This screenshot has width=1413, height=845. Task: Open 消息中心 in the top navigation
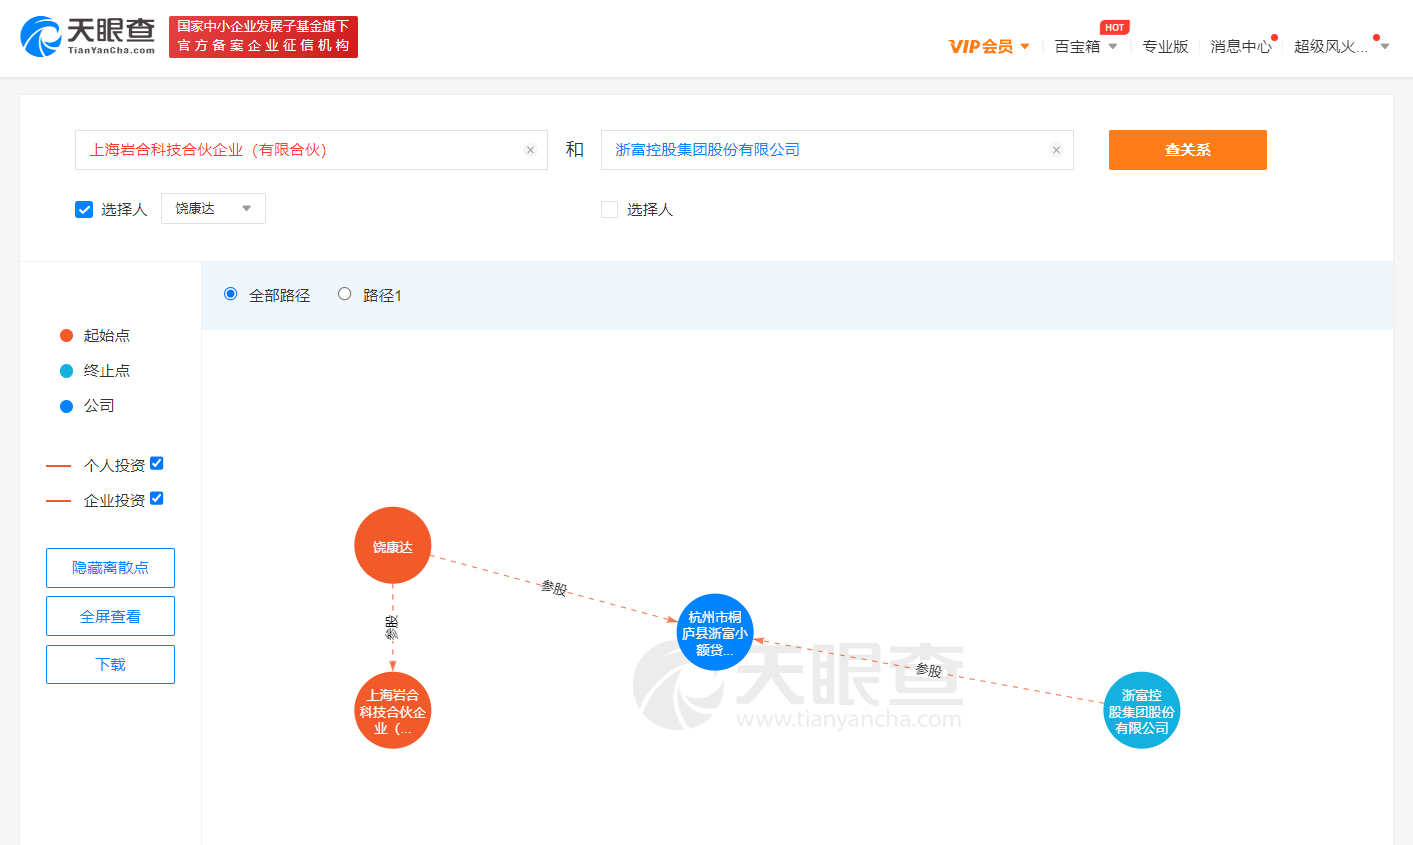(x=1240, y=46)
